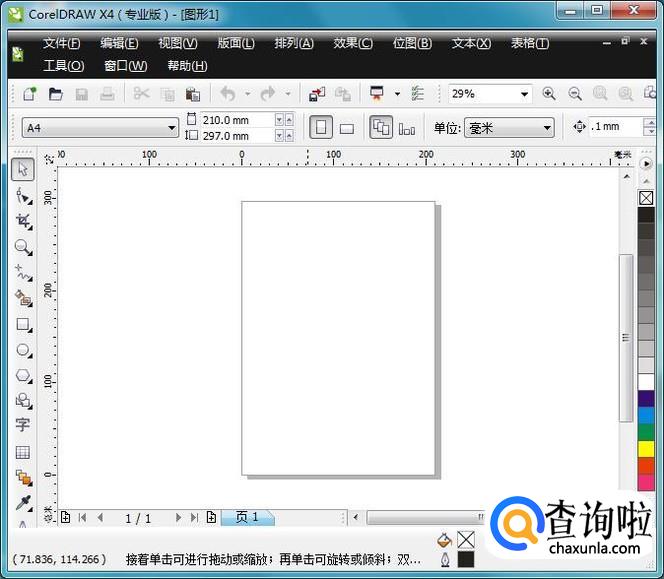Screen dimensions: 664x579
Task: Open the 文件(F) menu
Action: point(61,43)
